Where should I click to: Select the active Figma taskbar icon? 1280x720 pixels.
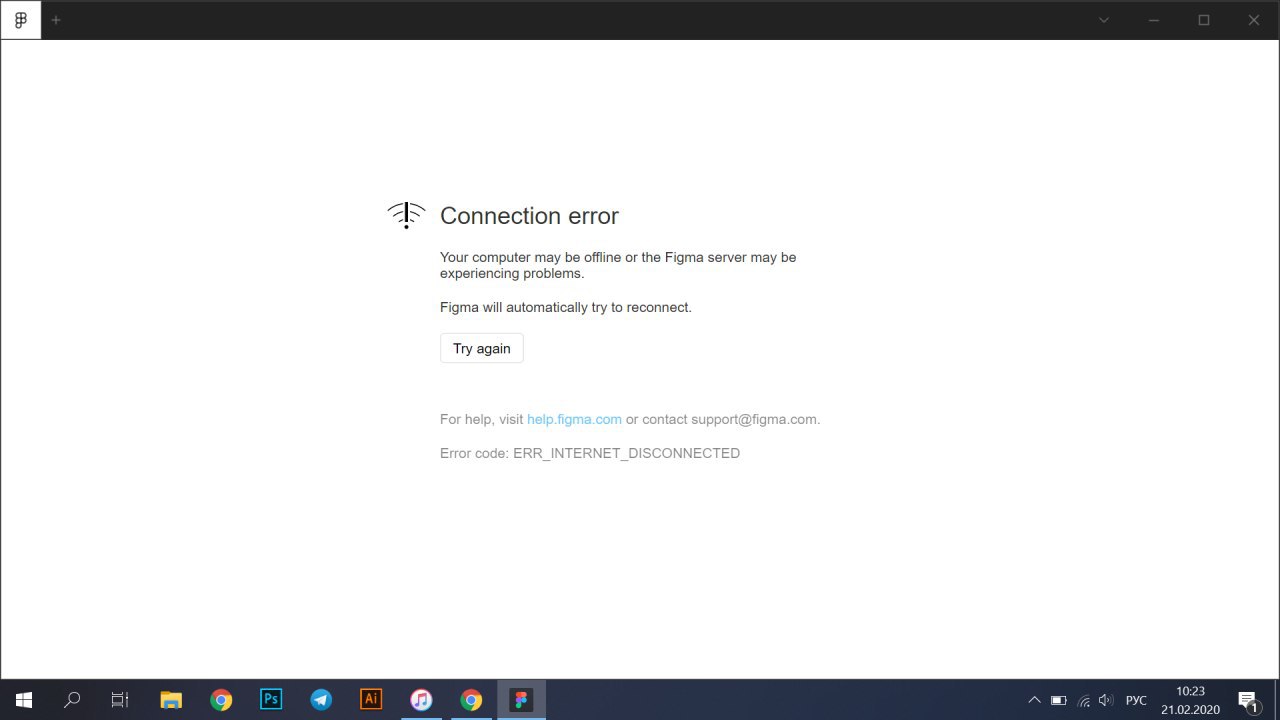(x=521, y=700)
